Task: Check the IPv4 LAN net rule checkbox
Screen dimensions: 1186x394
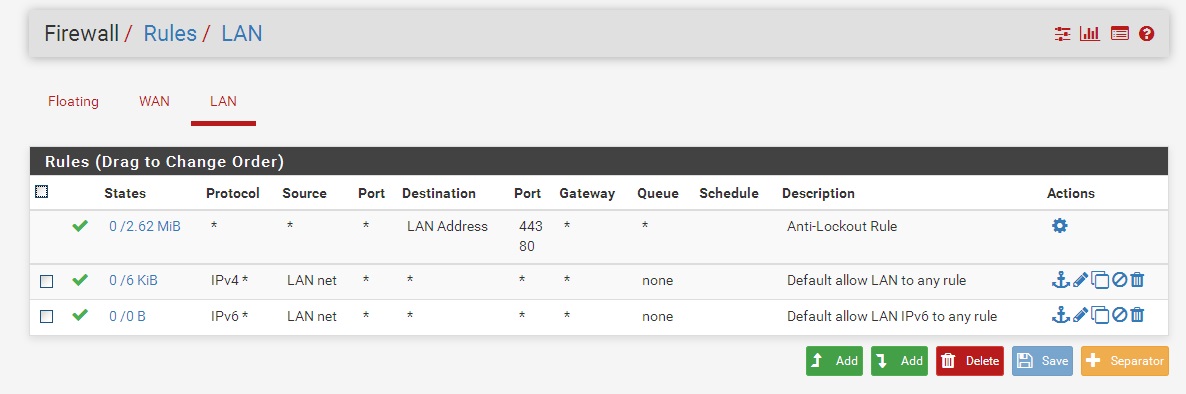Action: point(46,281)
